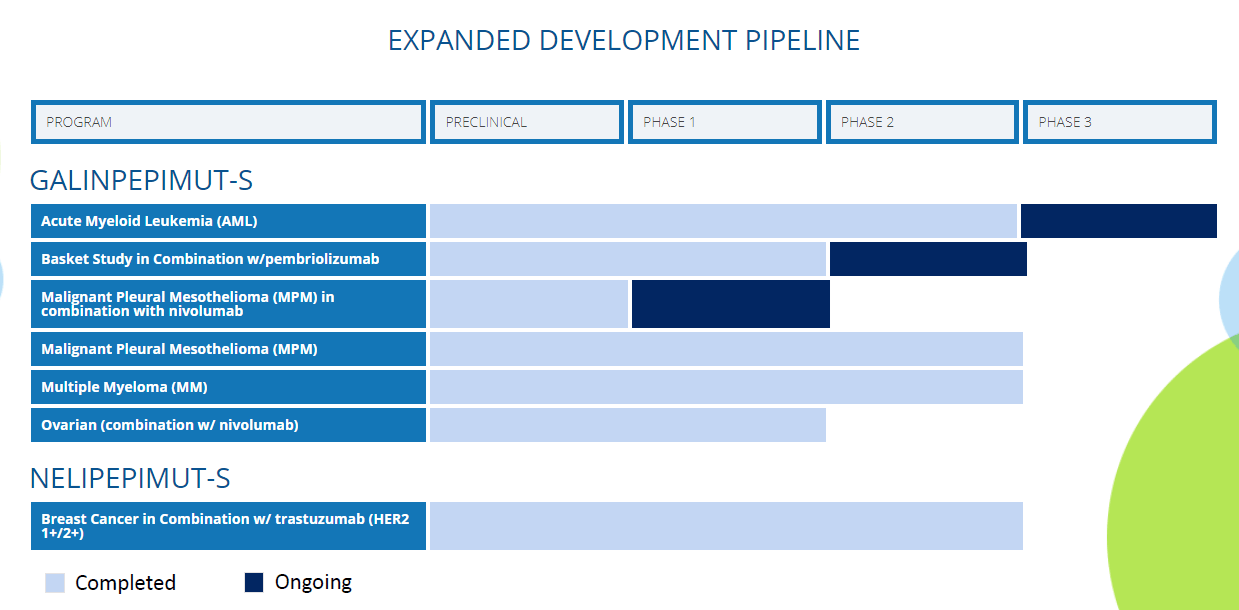Select the Multiple Myeloma (MM) row label

[x=228, y=387]
